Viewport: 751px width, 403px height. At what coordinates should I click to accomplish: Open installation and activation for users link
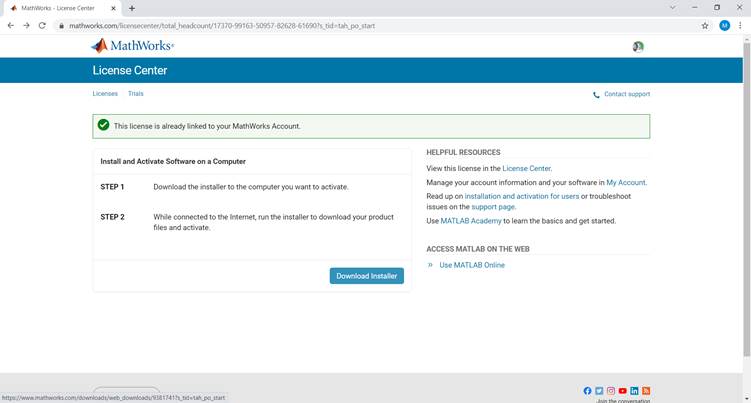tap(522, 196)
